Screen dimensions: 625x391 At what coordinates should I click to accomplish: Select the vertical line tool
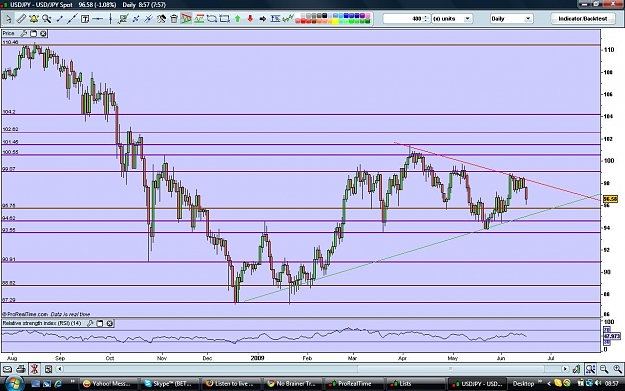[x=110, y=19]
